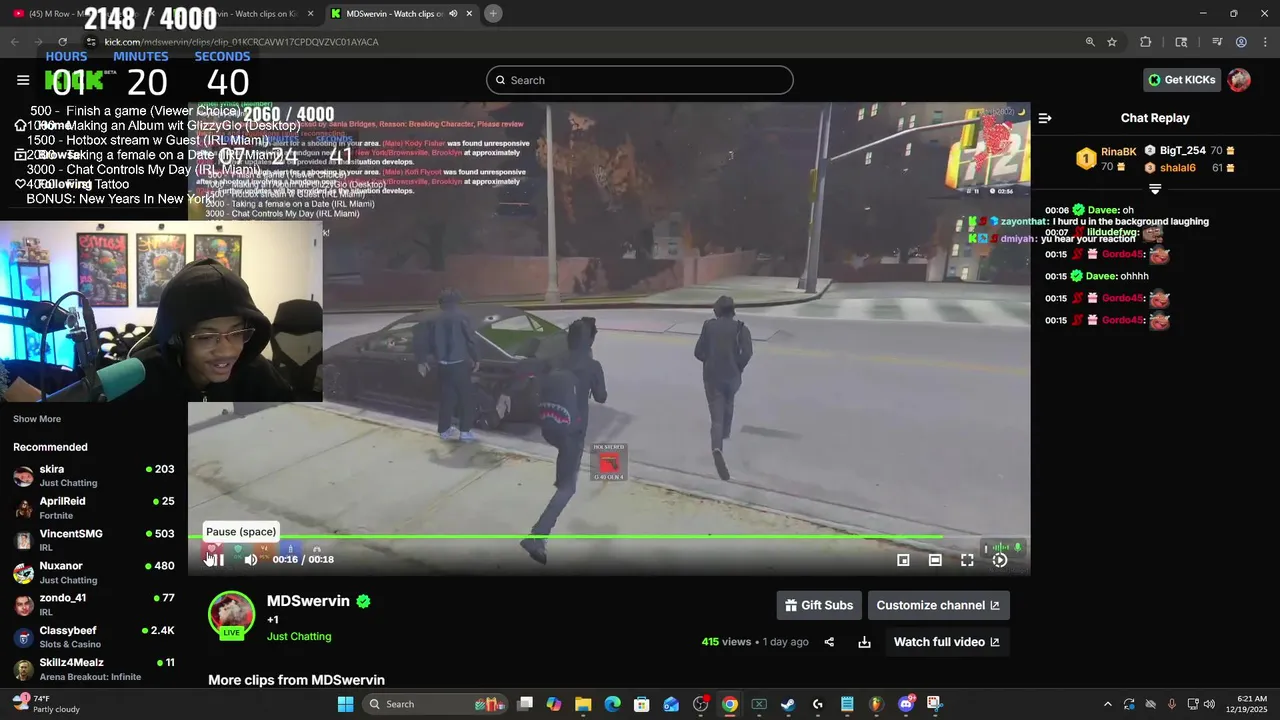Open recommended channel skira

coord(94,476)
